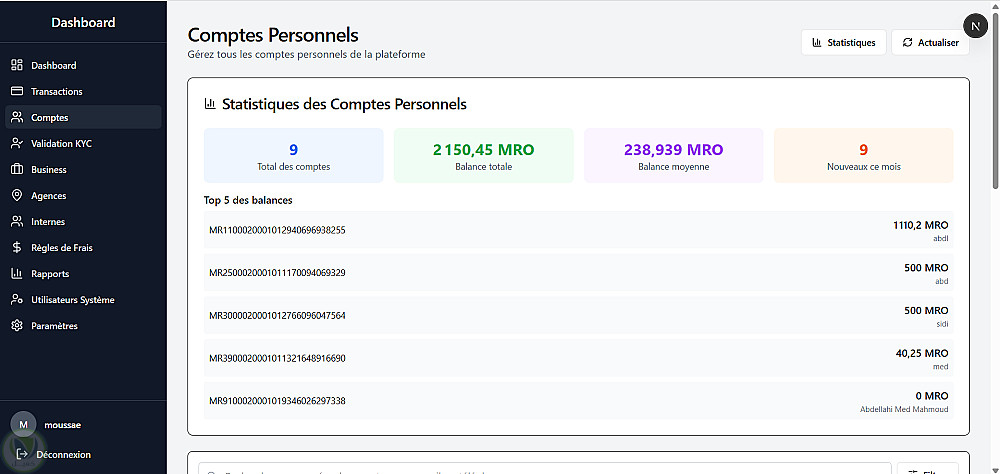1000x474 pixels.
Task: Refresh the list with Actualiser
Action: (x=930, y=43)
